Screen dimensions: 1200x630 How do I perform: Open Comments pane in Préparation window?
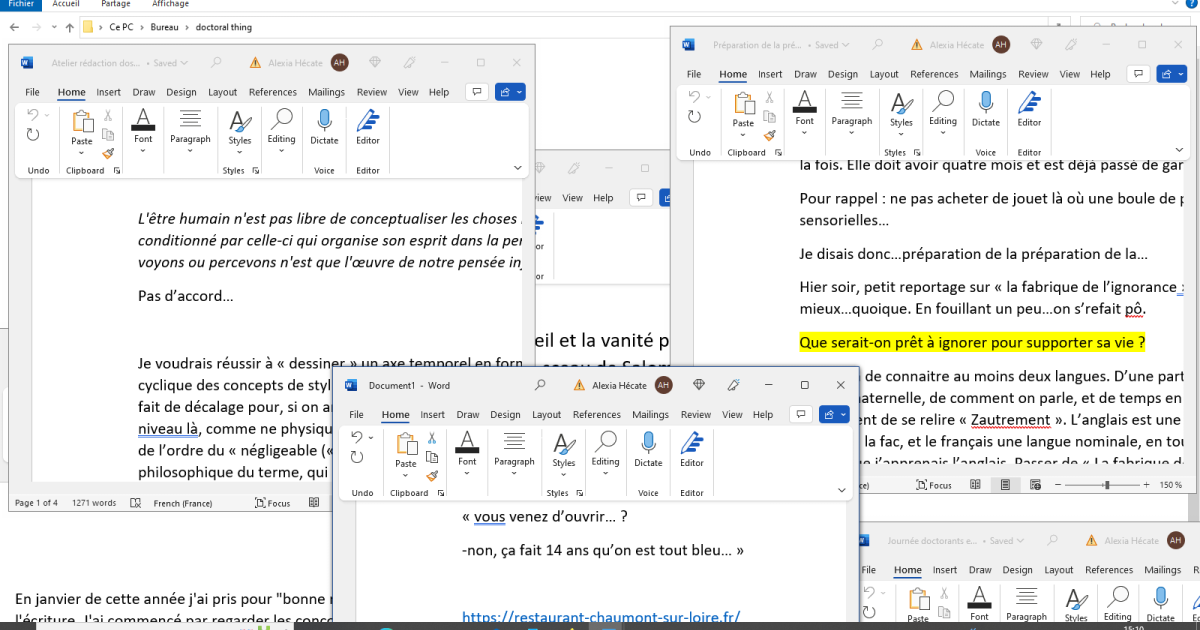tap(1137, 74)
